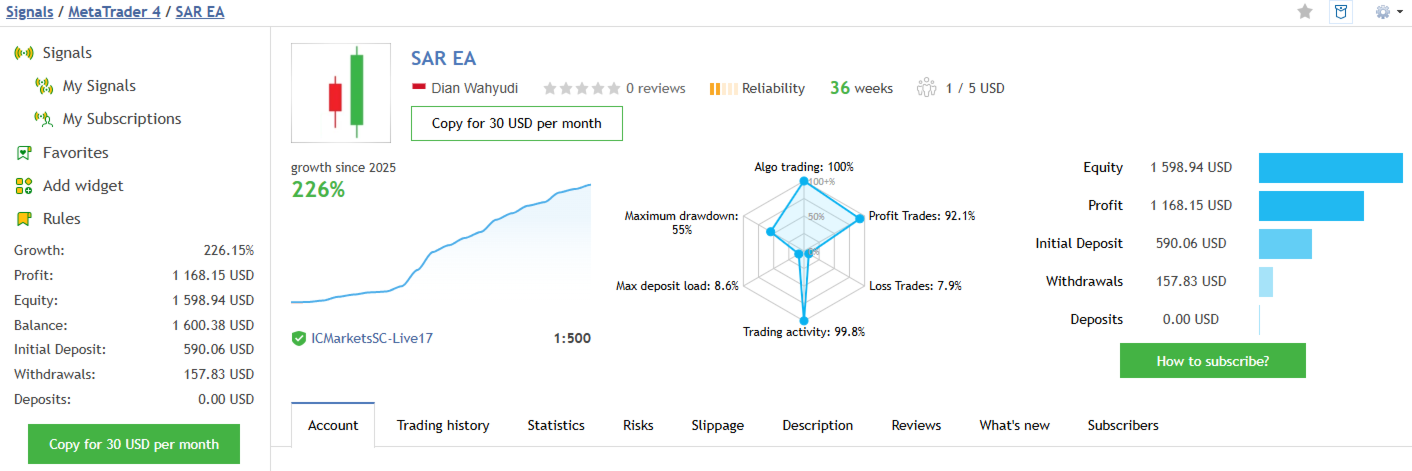Switch to the Statistics tab
This screenshot has width=1412, height=471.
click(x=556, y=425)
